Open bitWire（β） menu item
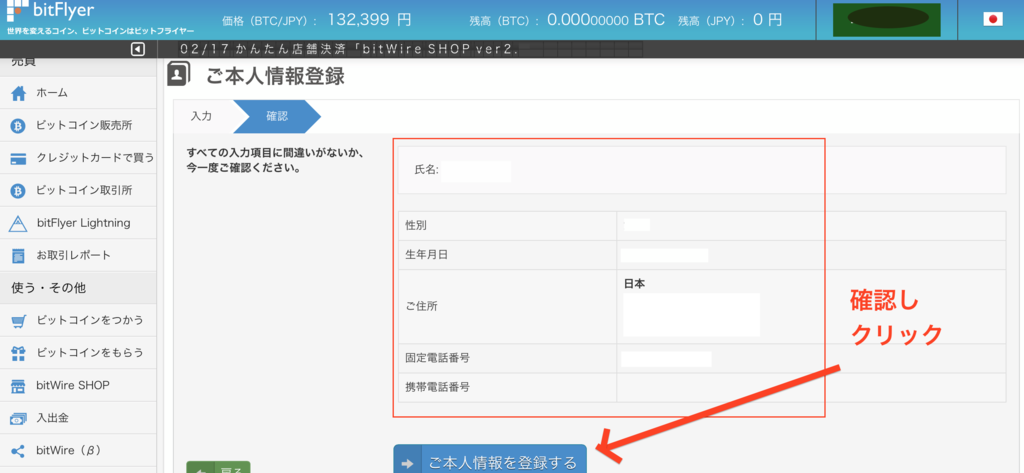1024x473 pixels. tap(78, 451)
